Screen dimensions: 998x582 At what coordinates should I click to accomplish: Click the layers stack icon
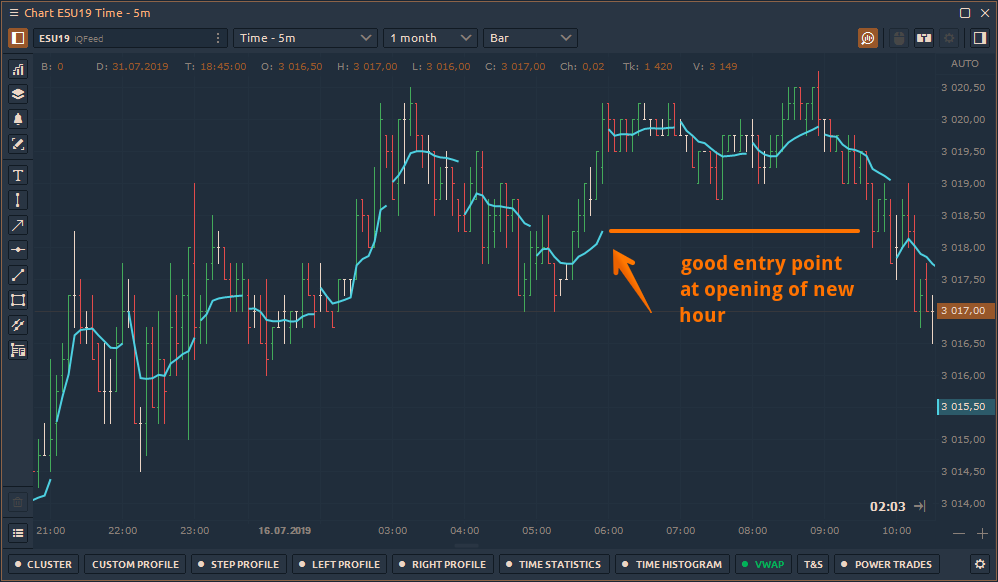[x=18, y=94]
